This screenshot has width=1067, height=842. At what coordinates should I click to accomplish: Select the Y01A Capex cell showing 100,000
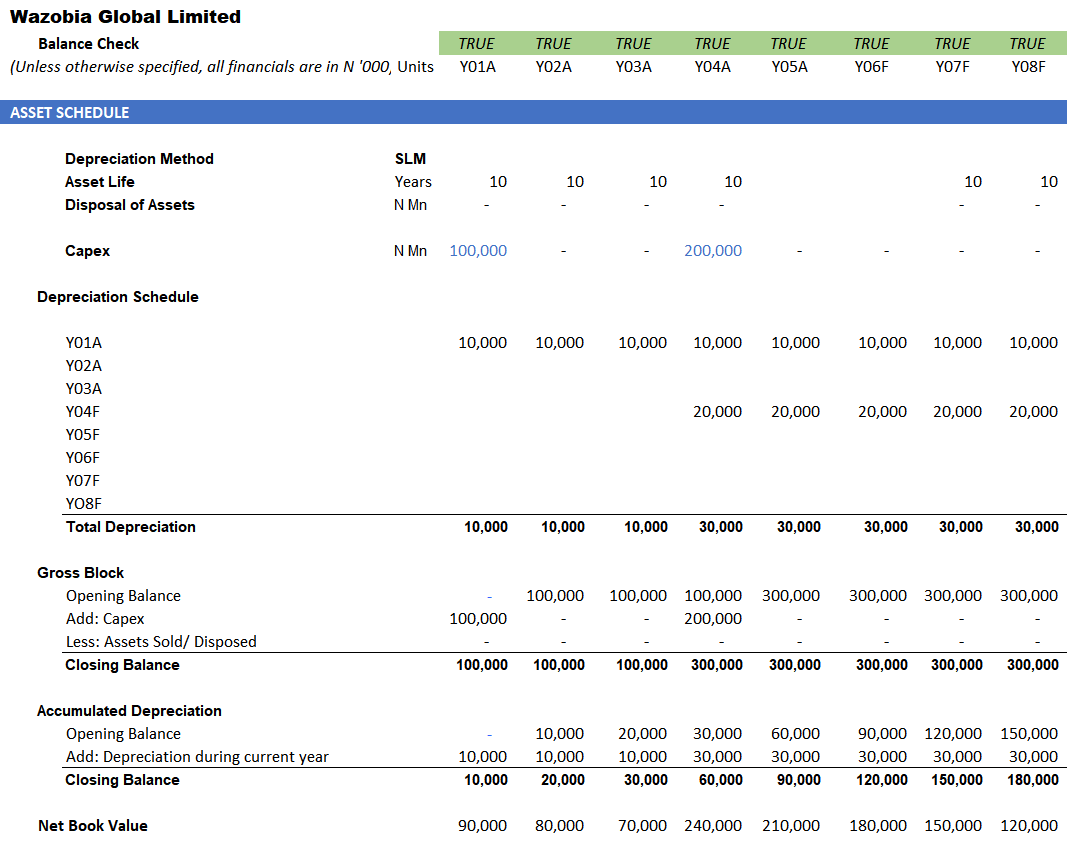point(478,250)
